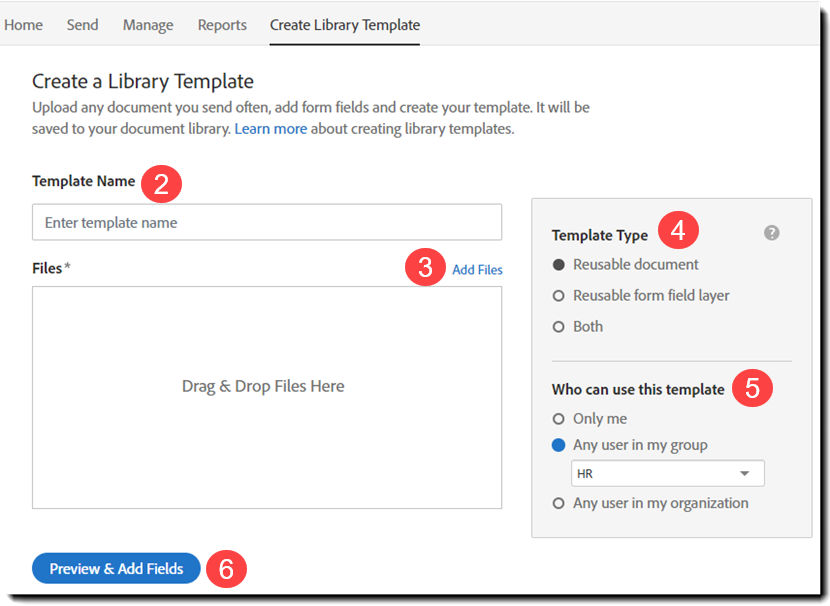Go to the Manage tab
The height and width of the screenshot is (606, 830).
[148, 25]
